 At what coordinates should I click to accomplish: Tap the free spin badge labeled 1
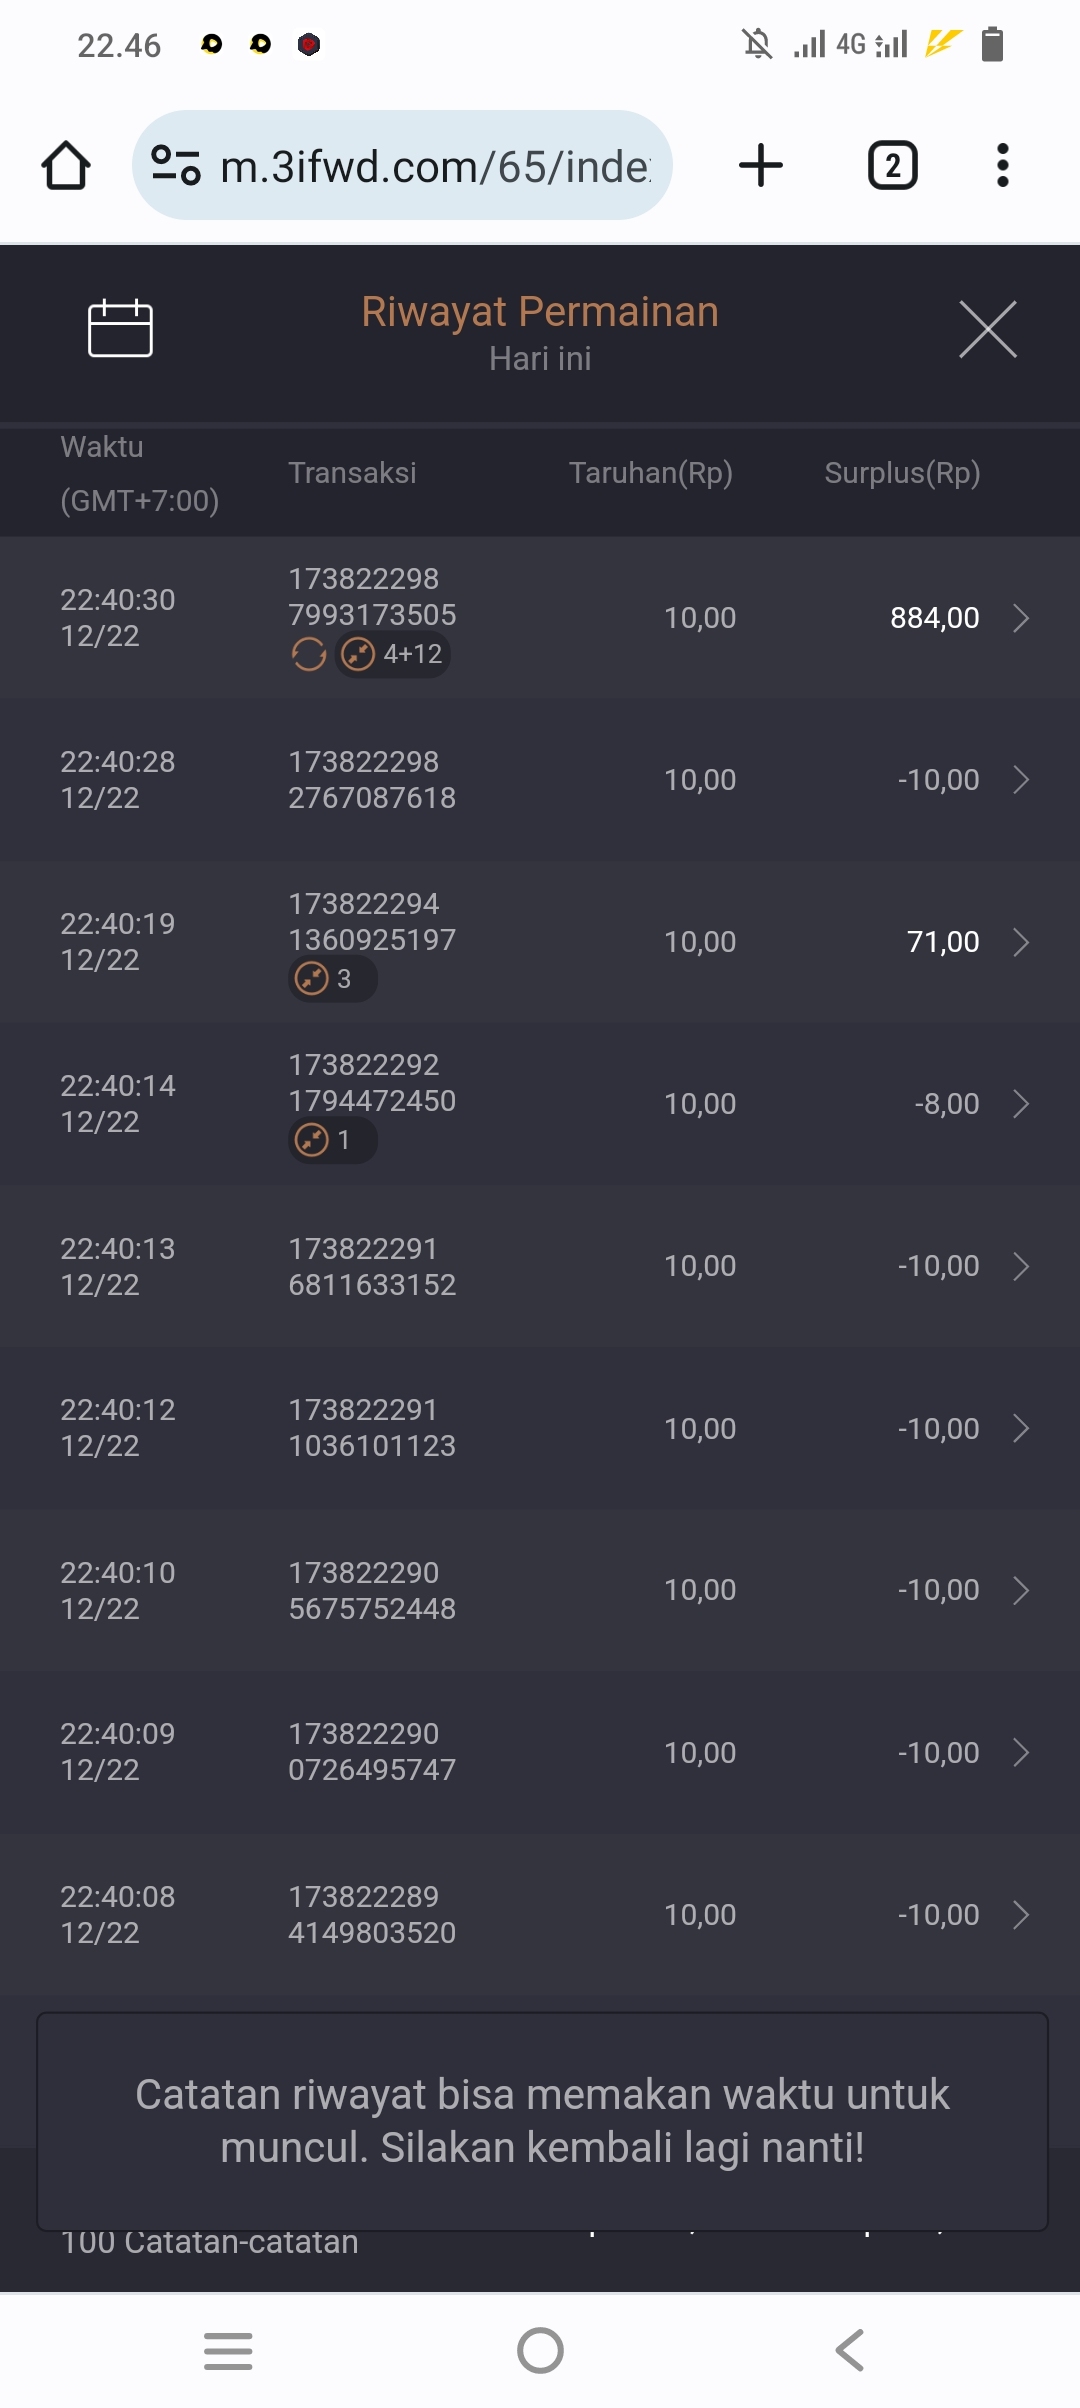tap(332, 1140)
